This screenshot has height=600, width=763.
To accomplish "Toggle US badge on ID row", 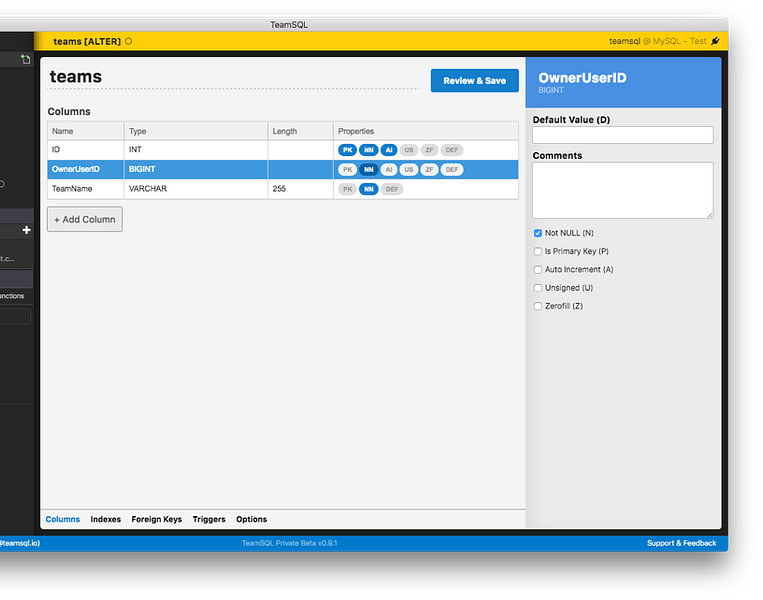I will click(409, 150).
